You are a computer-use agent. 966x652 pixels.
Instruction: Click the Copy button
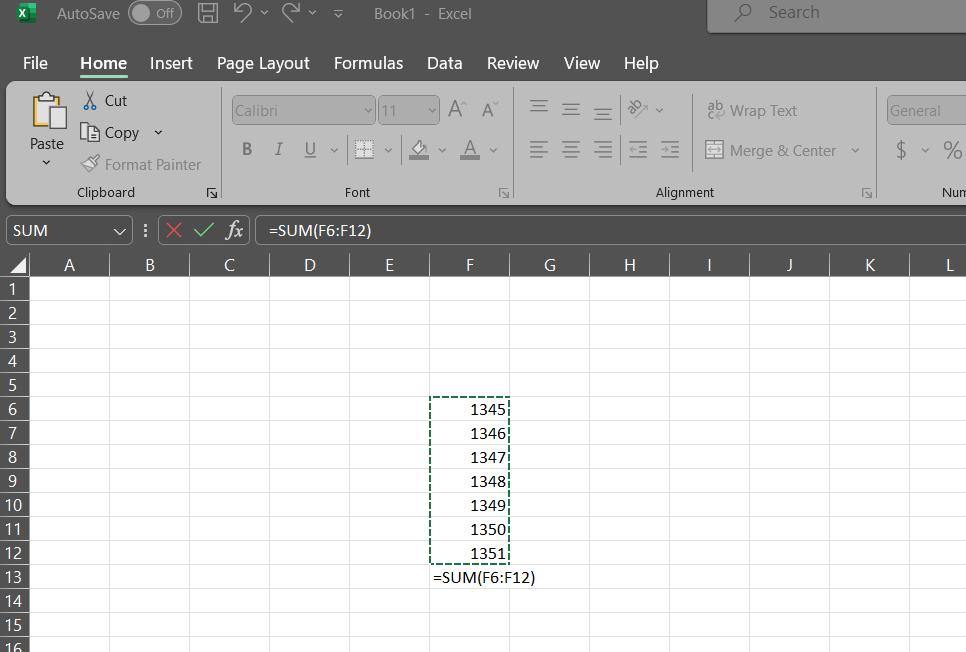(110, 132)
